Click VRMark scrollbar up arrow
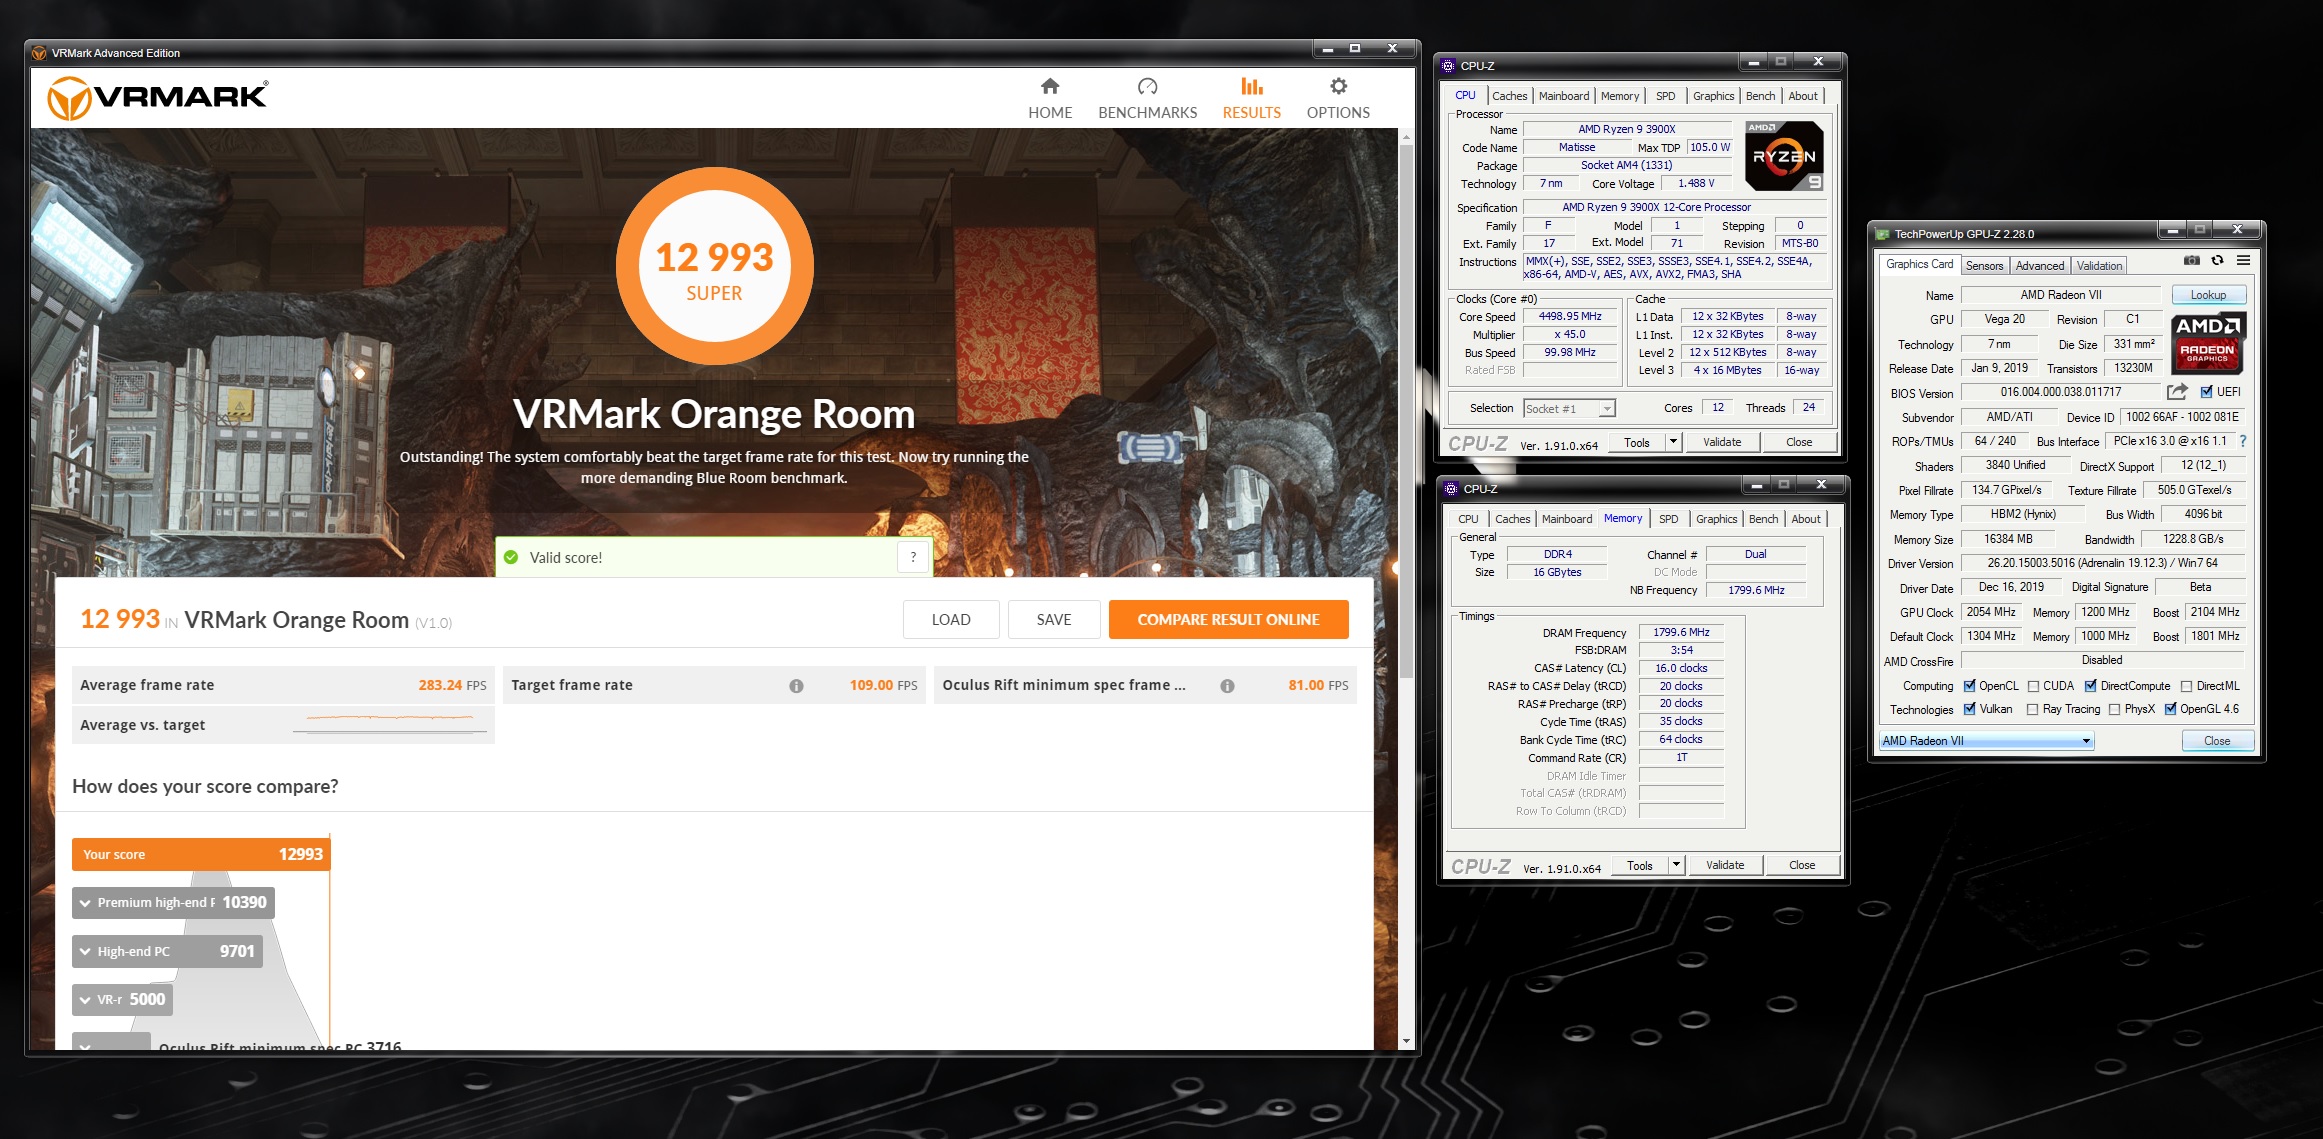Screen dimensions: 2323x1139 pyautogui.click(x=1406, y=137)
